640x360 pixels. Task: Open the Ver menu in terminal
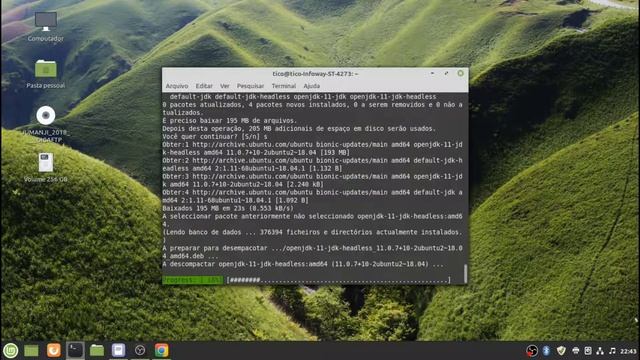(225, 86)
